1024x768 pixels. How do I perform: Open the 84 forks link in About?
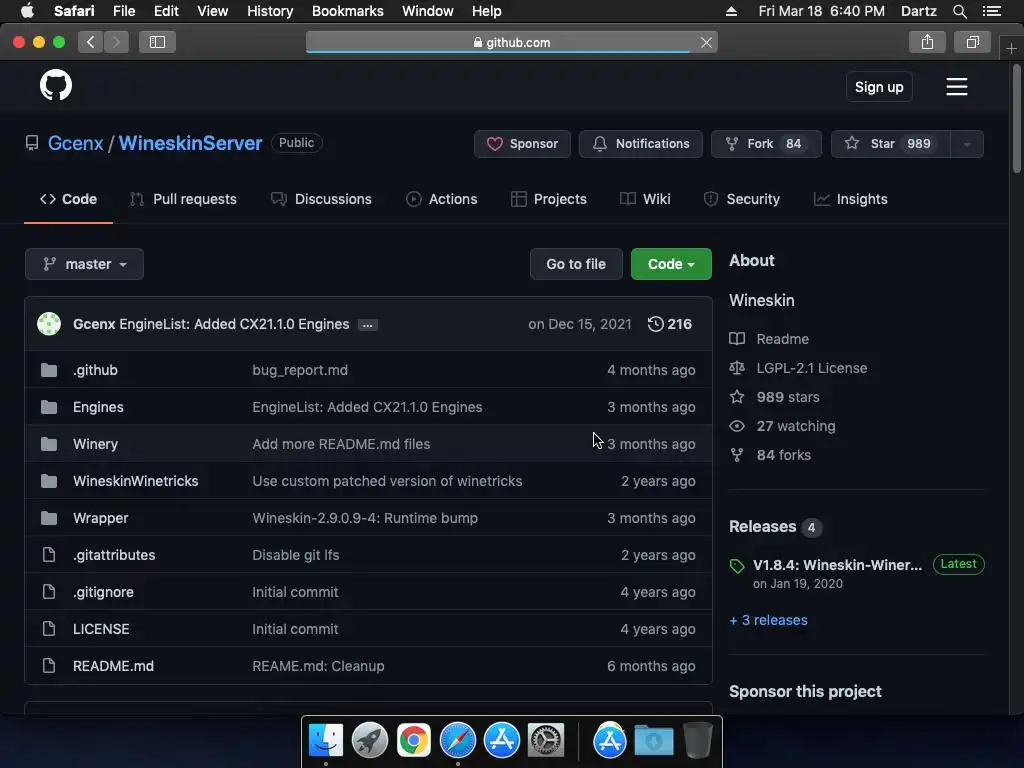pyautogui.click(x=771, y=455)
